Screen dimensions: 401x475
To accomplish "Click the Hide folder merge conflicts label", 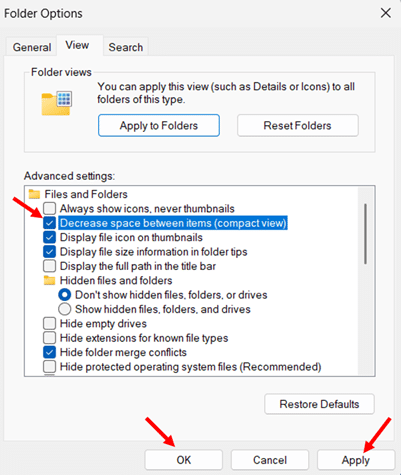I will (x=123, y=352).
